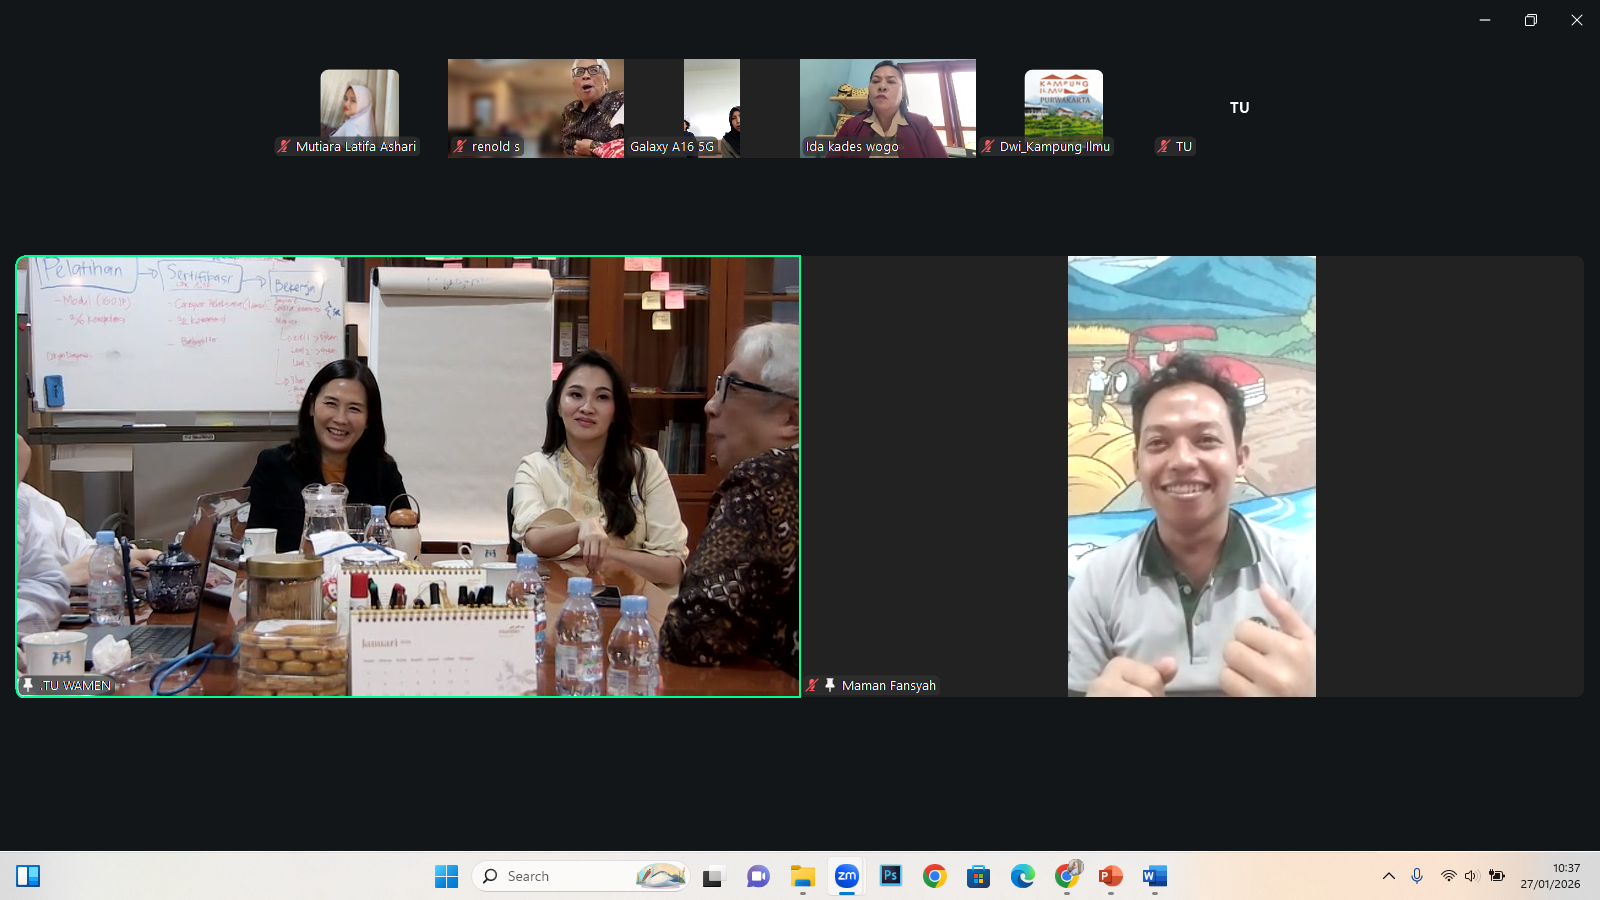Open the Zoom app in the taskbar
Viewport: 1600px width, 900px height.
click(x=847, y=876)
